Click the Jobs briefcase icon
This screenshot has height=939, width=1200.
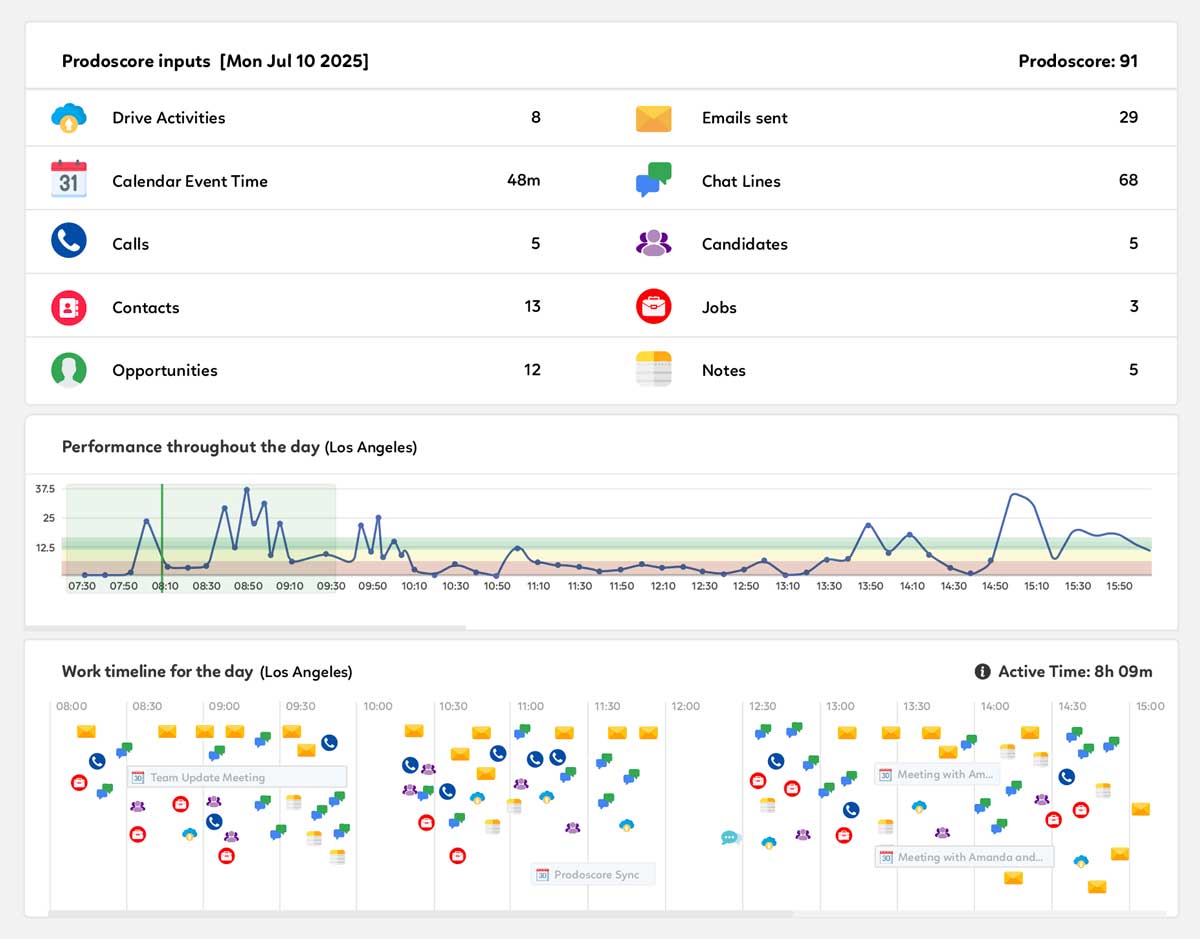pos(653,307)
